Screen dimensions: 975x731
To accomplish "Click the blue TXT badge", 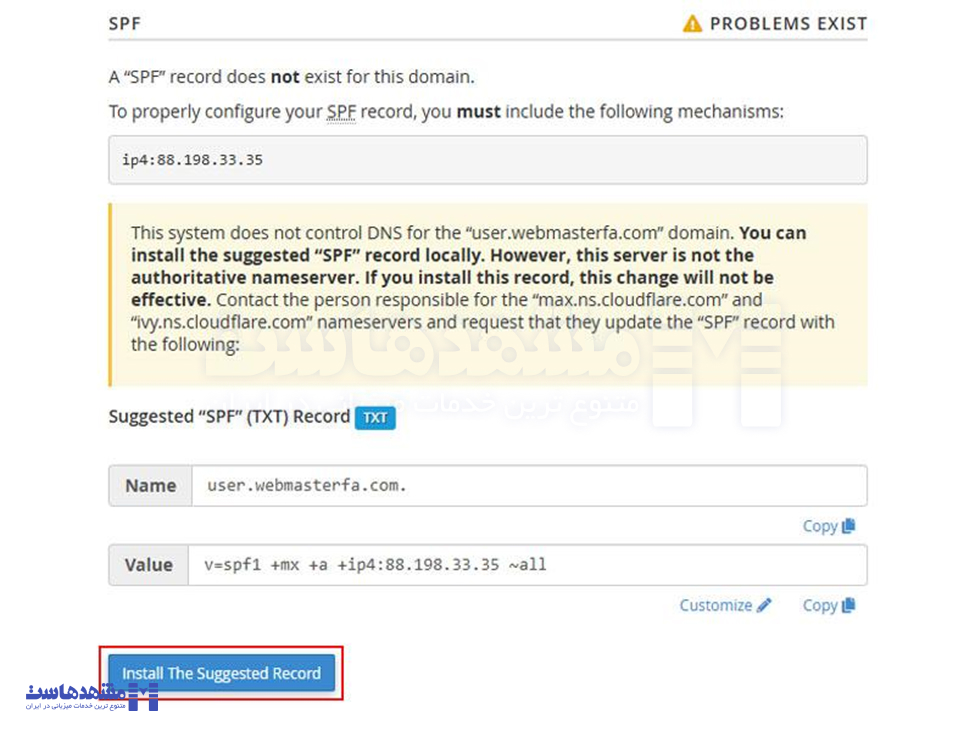I will pyautogui.click(x=375, y=418).
